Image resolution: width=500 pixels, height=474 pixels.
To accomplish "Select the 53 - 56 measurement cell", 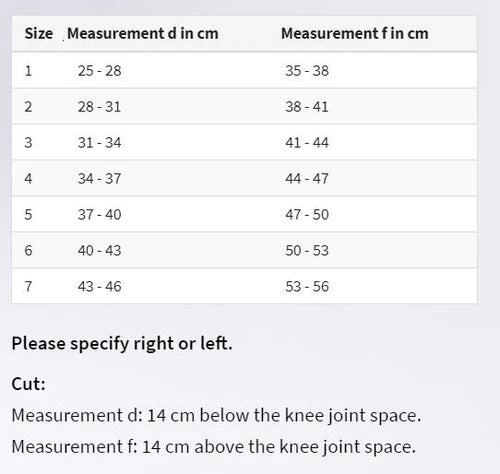I will pos(307,286).
